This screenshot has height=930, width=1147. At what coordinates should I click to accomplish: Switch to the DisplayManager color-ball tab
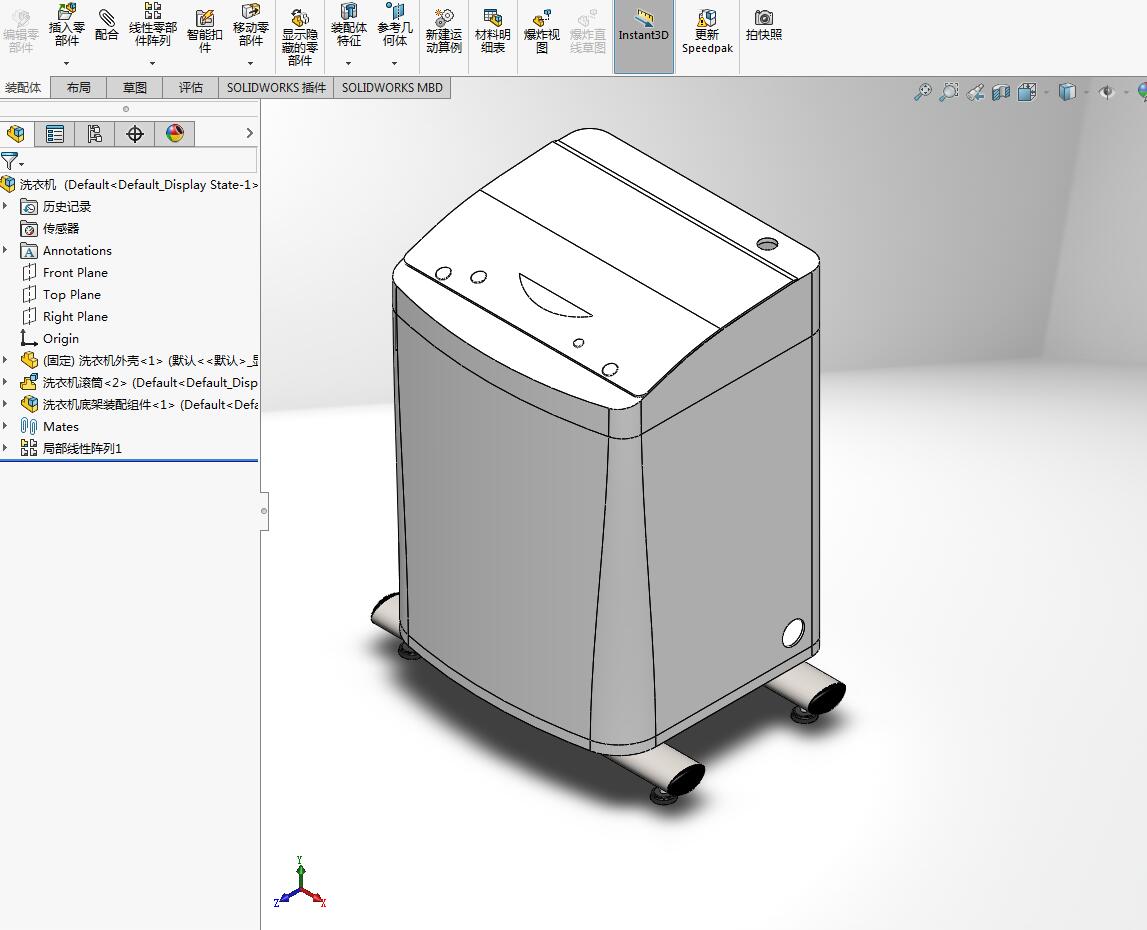coord(175,134)
